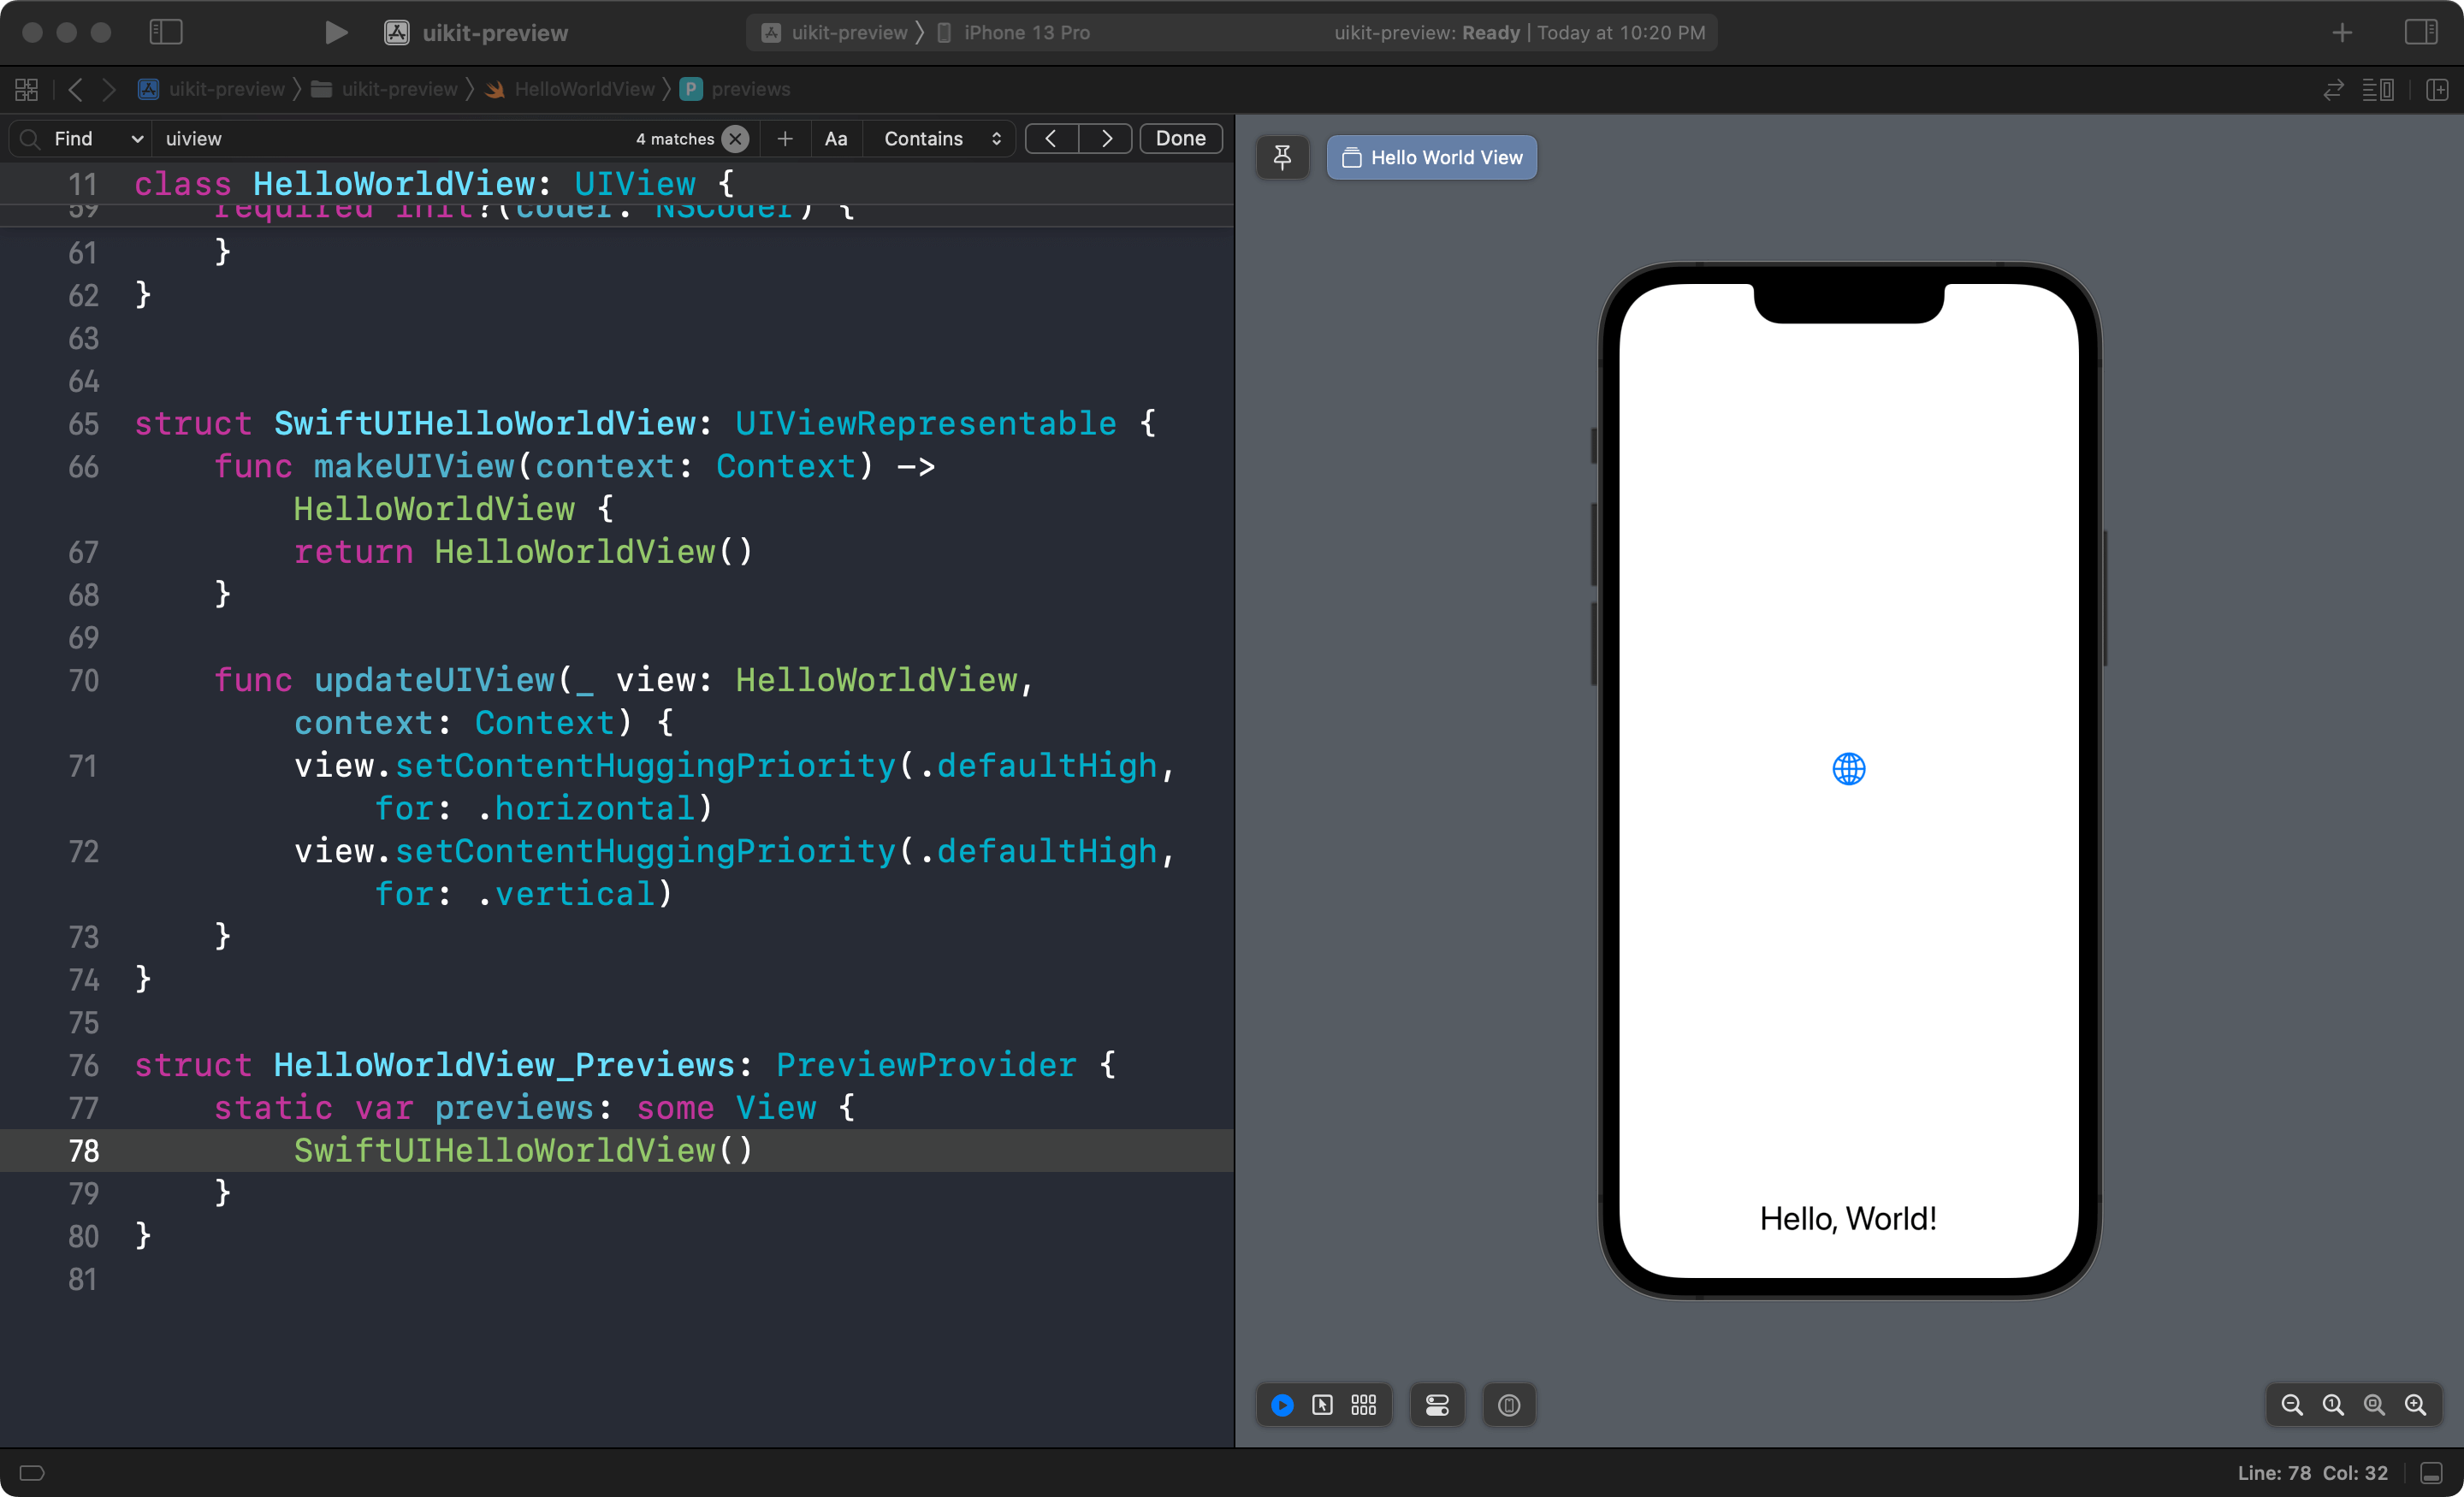Click the zoom out icon in preview panel
The width and height of the screenshot is (2464, 1497).
pos(2289,1405)
